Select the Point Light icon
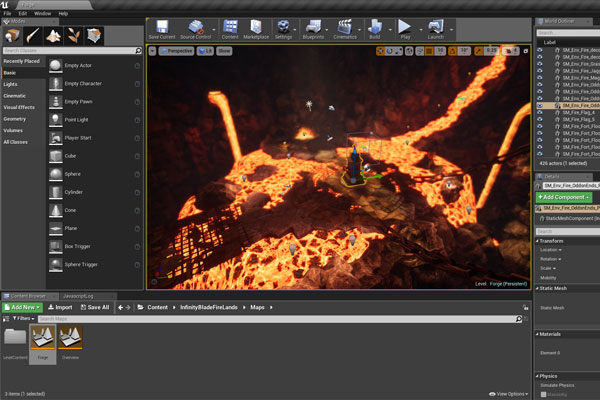This screenshot has width=600, height=400. (x=55, y=120)
